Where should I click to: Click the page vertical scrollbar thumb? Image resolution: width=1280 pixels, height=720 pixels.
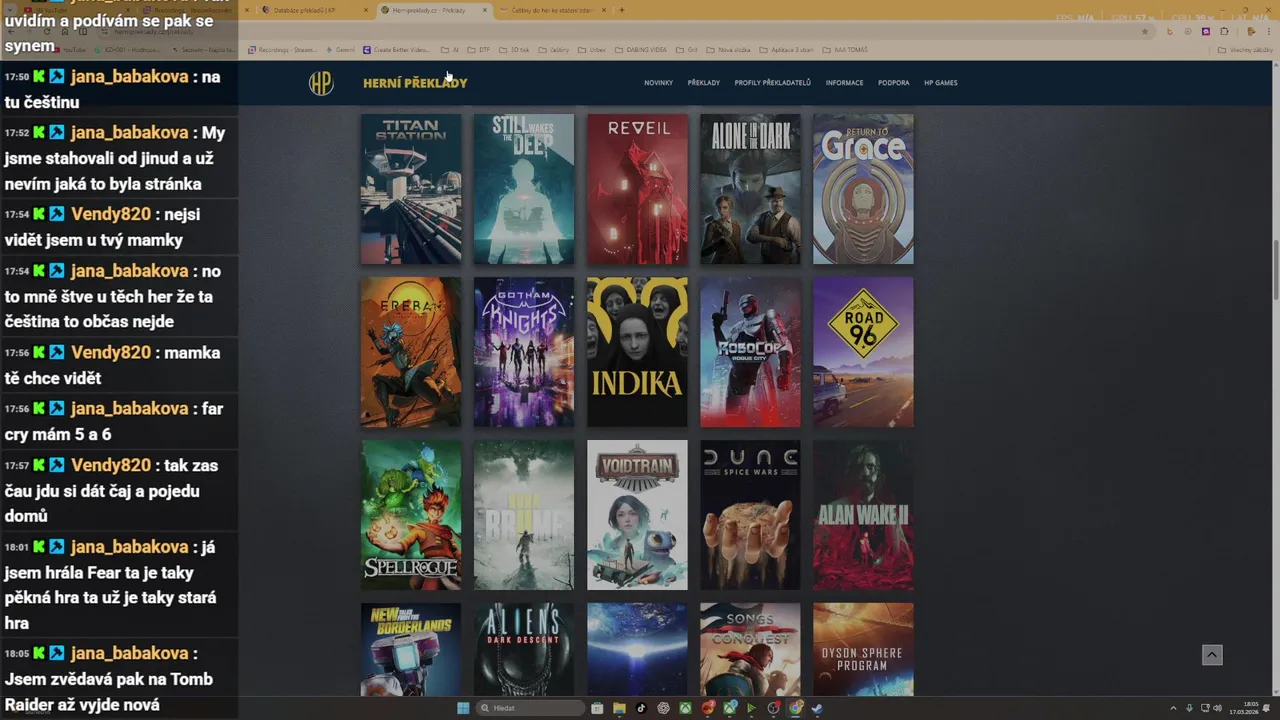(x=1275, y=270)
